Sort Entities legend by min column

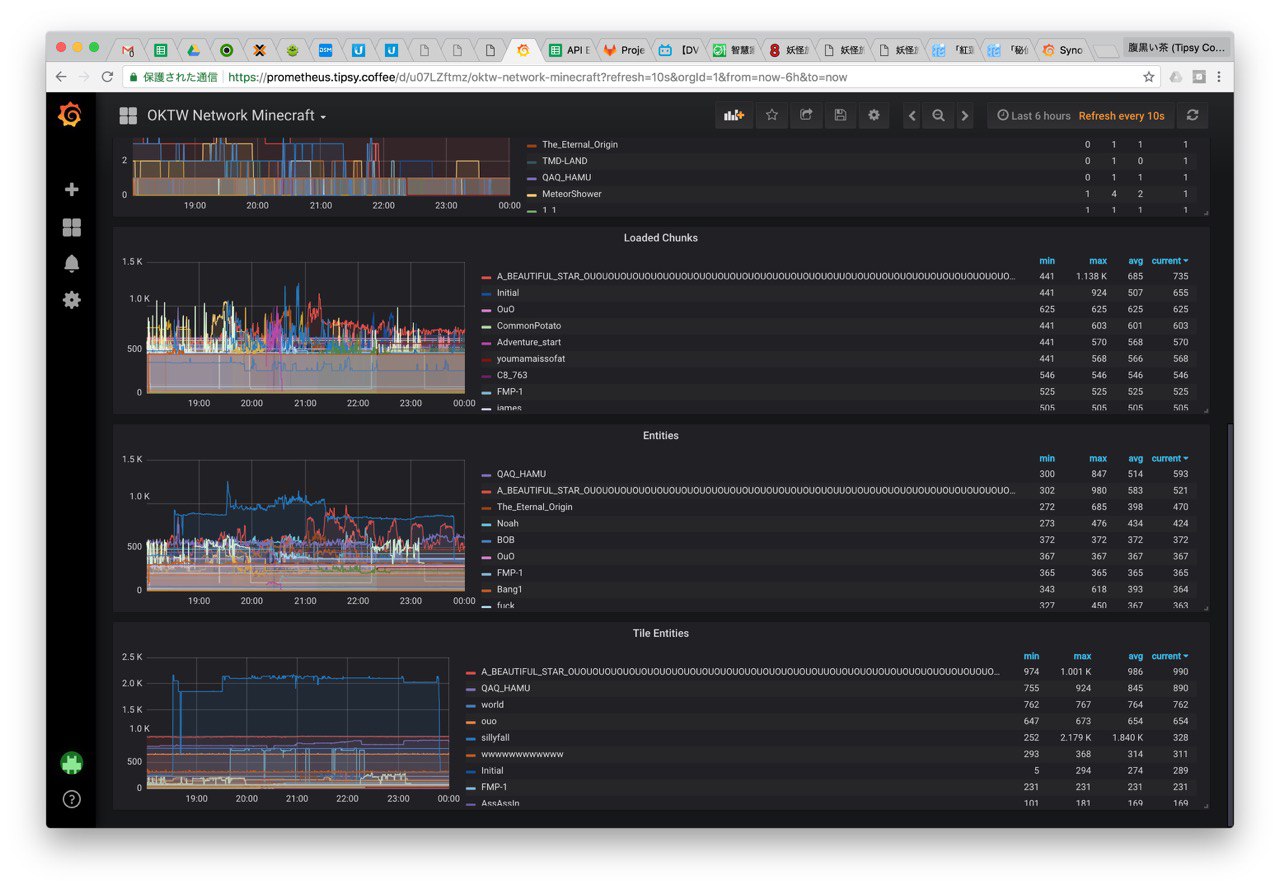(1047, 459)
